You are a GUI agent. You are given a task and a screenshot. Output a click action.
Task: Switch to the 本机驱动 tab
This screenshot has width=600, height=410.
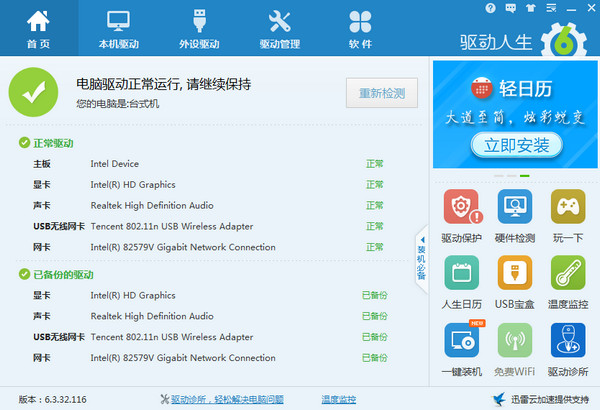(x=119, y=29)
